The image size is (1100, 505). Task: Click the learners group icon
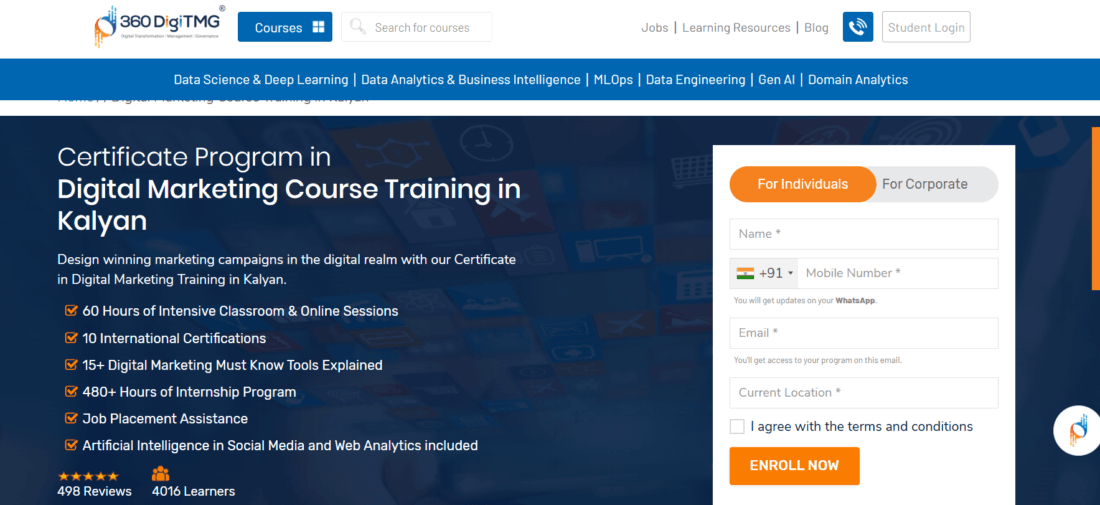click(x=161, y=474)
